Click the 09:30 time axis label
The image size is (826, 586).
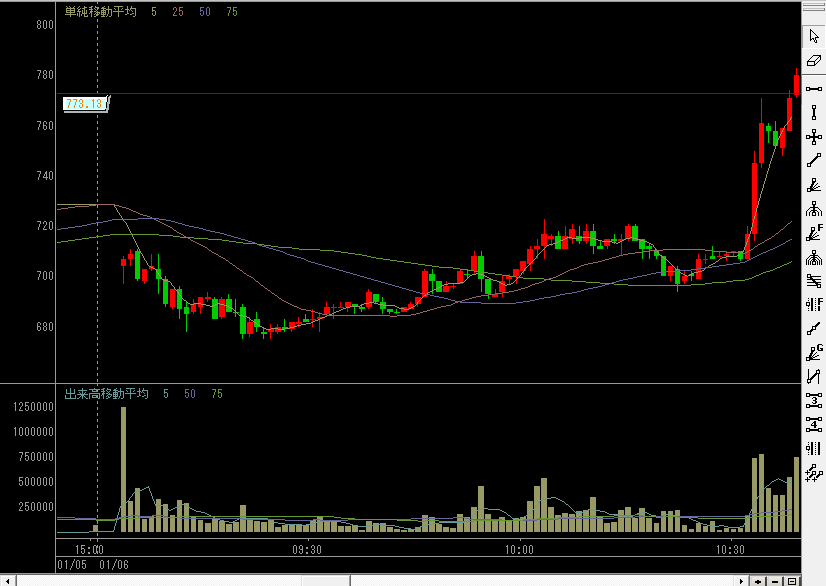click(307, 550)
